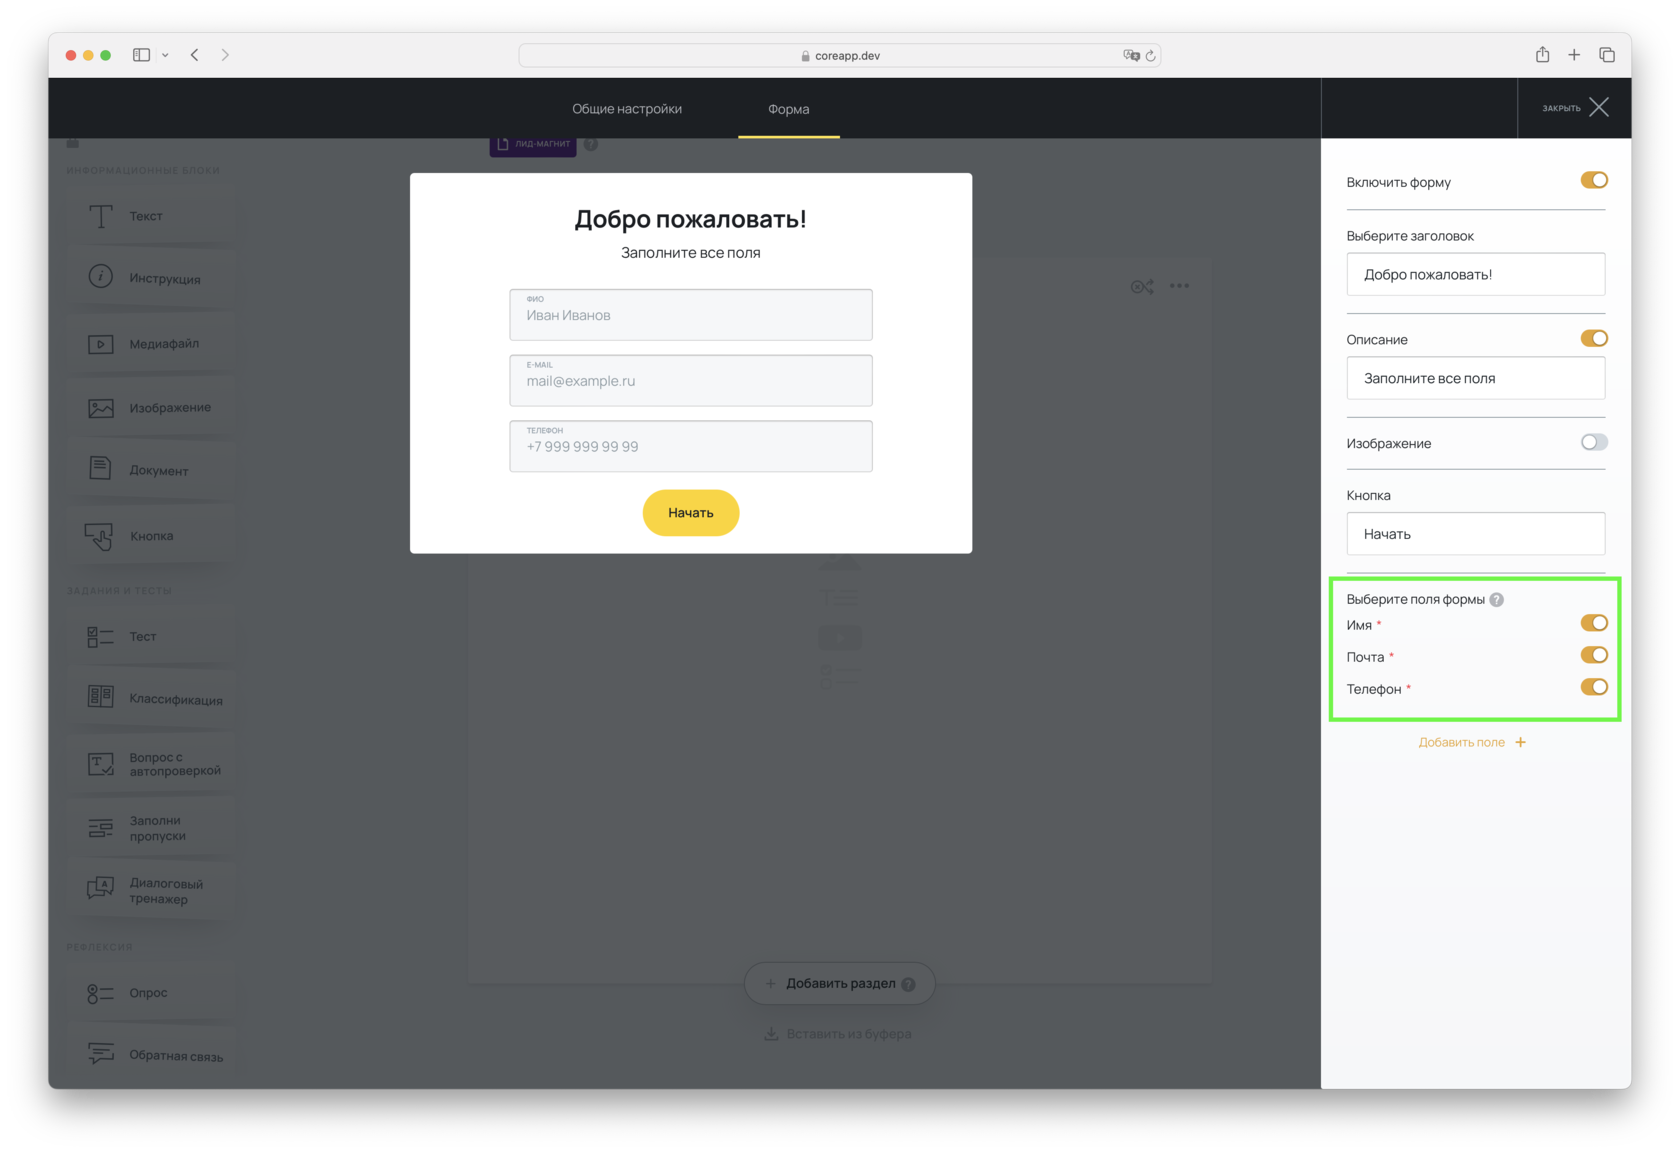Click the help icon next to Лид-магнит

click(591, 144)
